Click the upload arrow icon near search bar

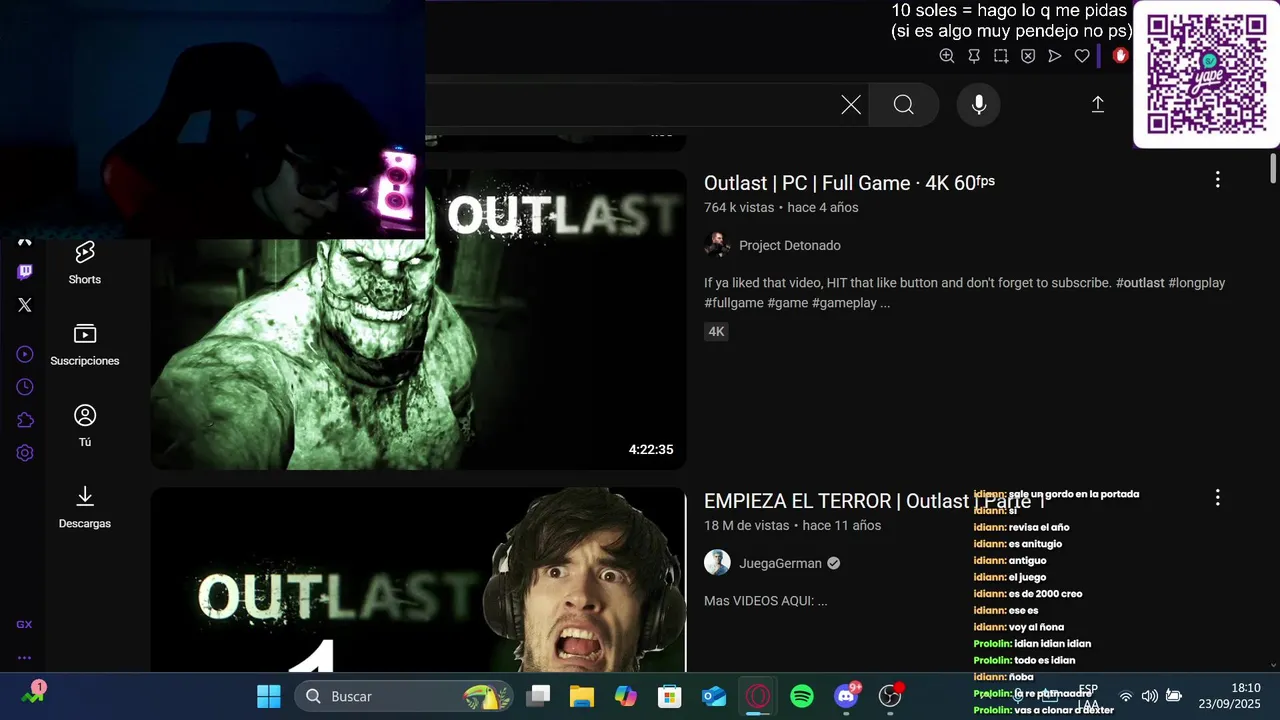pyautogui.click(x=1097, y=105)
